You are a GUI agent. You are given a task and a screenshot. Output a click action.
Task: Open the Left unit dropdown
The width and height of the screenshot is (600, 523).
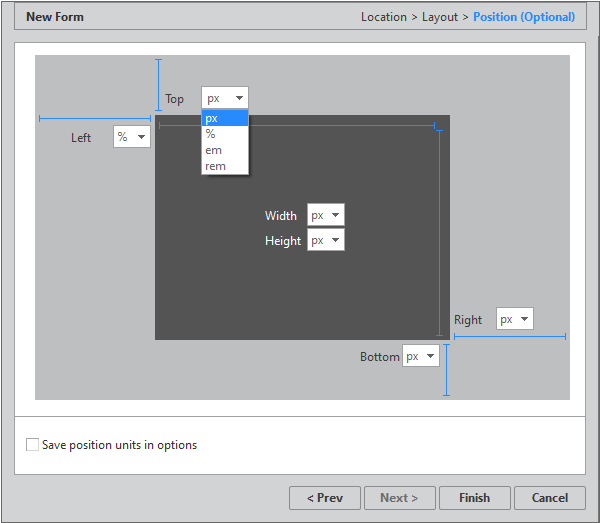pyautogui.click(x=131, y=137)
